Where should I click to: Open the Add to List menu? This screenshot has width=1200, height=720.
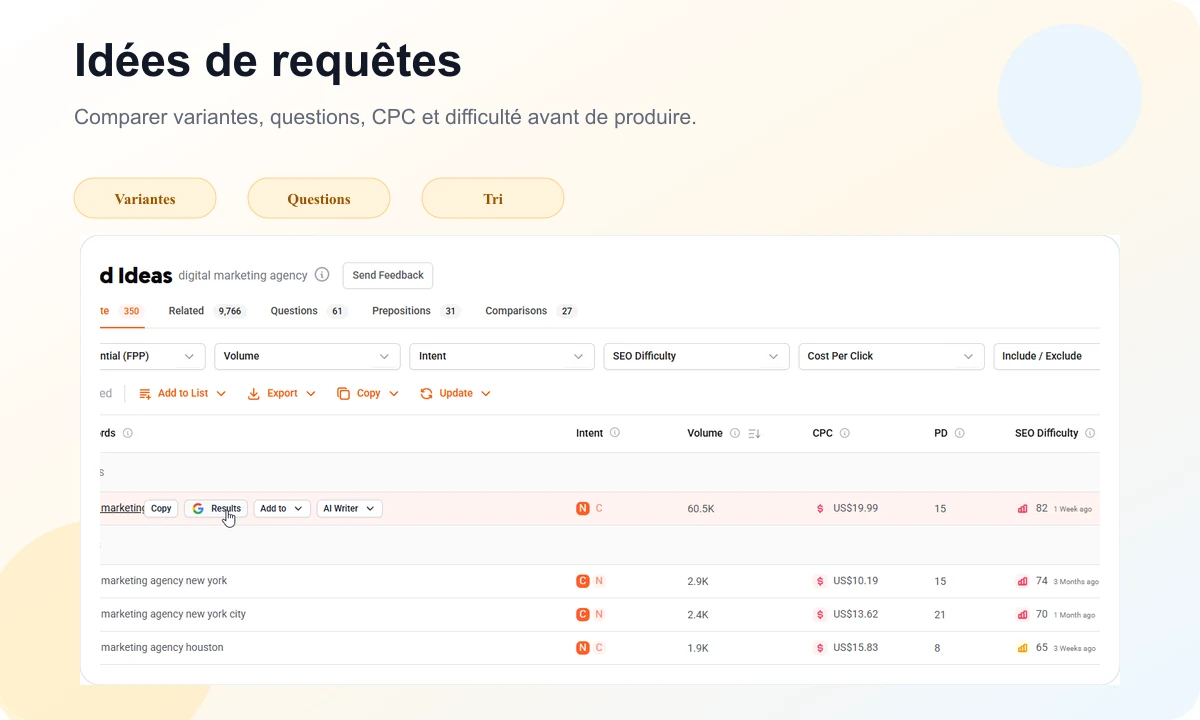pos(183,394)
